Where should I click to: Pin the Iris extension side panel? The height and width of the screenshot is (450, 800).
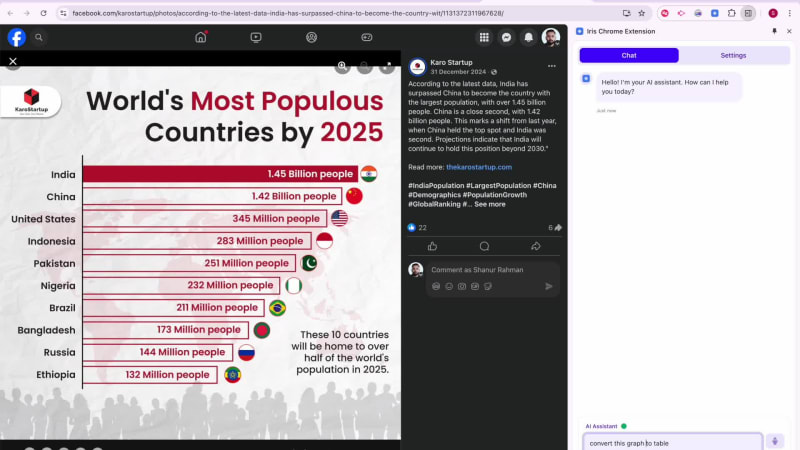tap(774, 31)
